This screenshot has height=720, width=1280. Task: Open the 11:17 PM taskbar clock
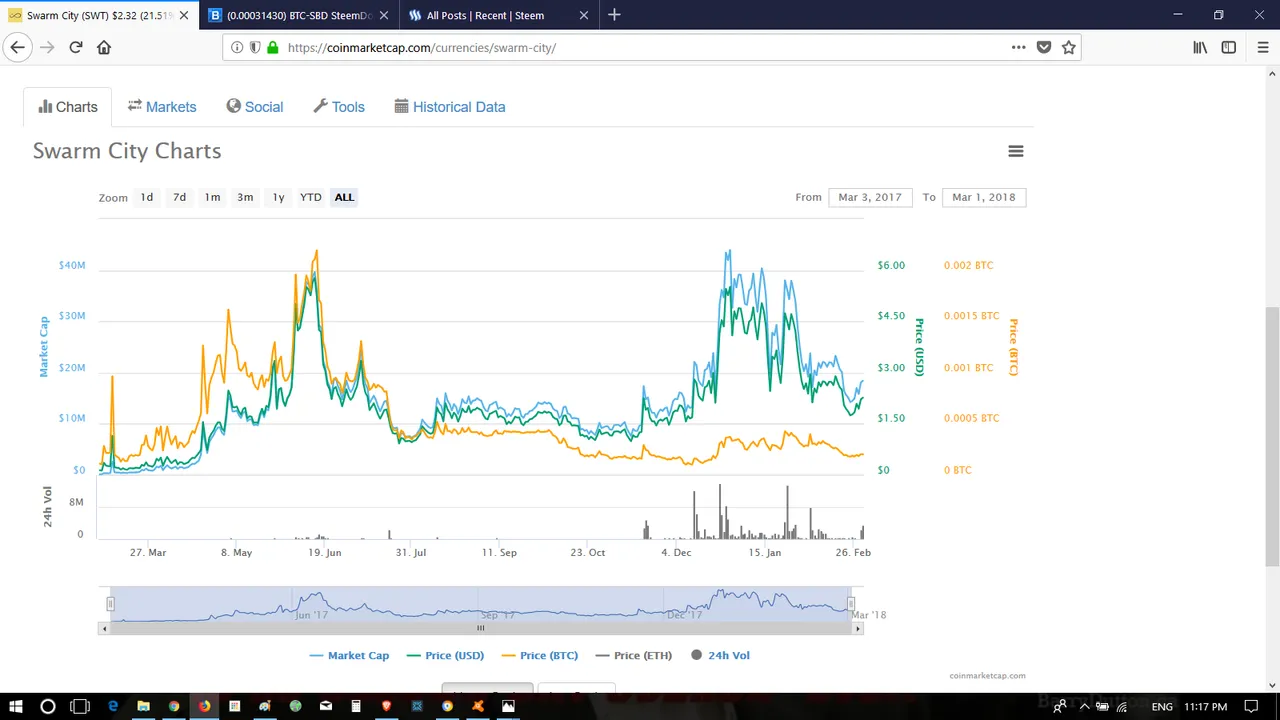(x=1205, y=706)
